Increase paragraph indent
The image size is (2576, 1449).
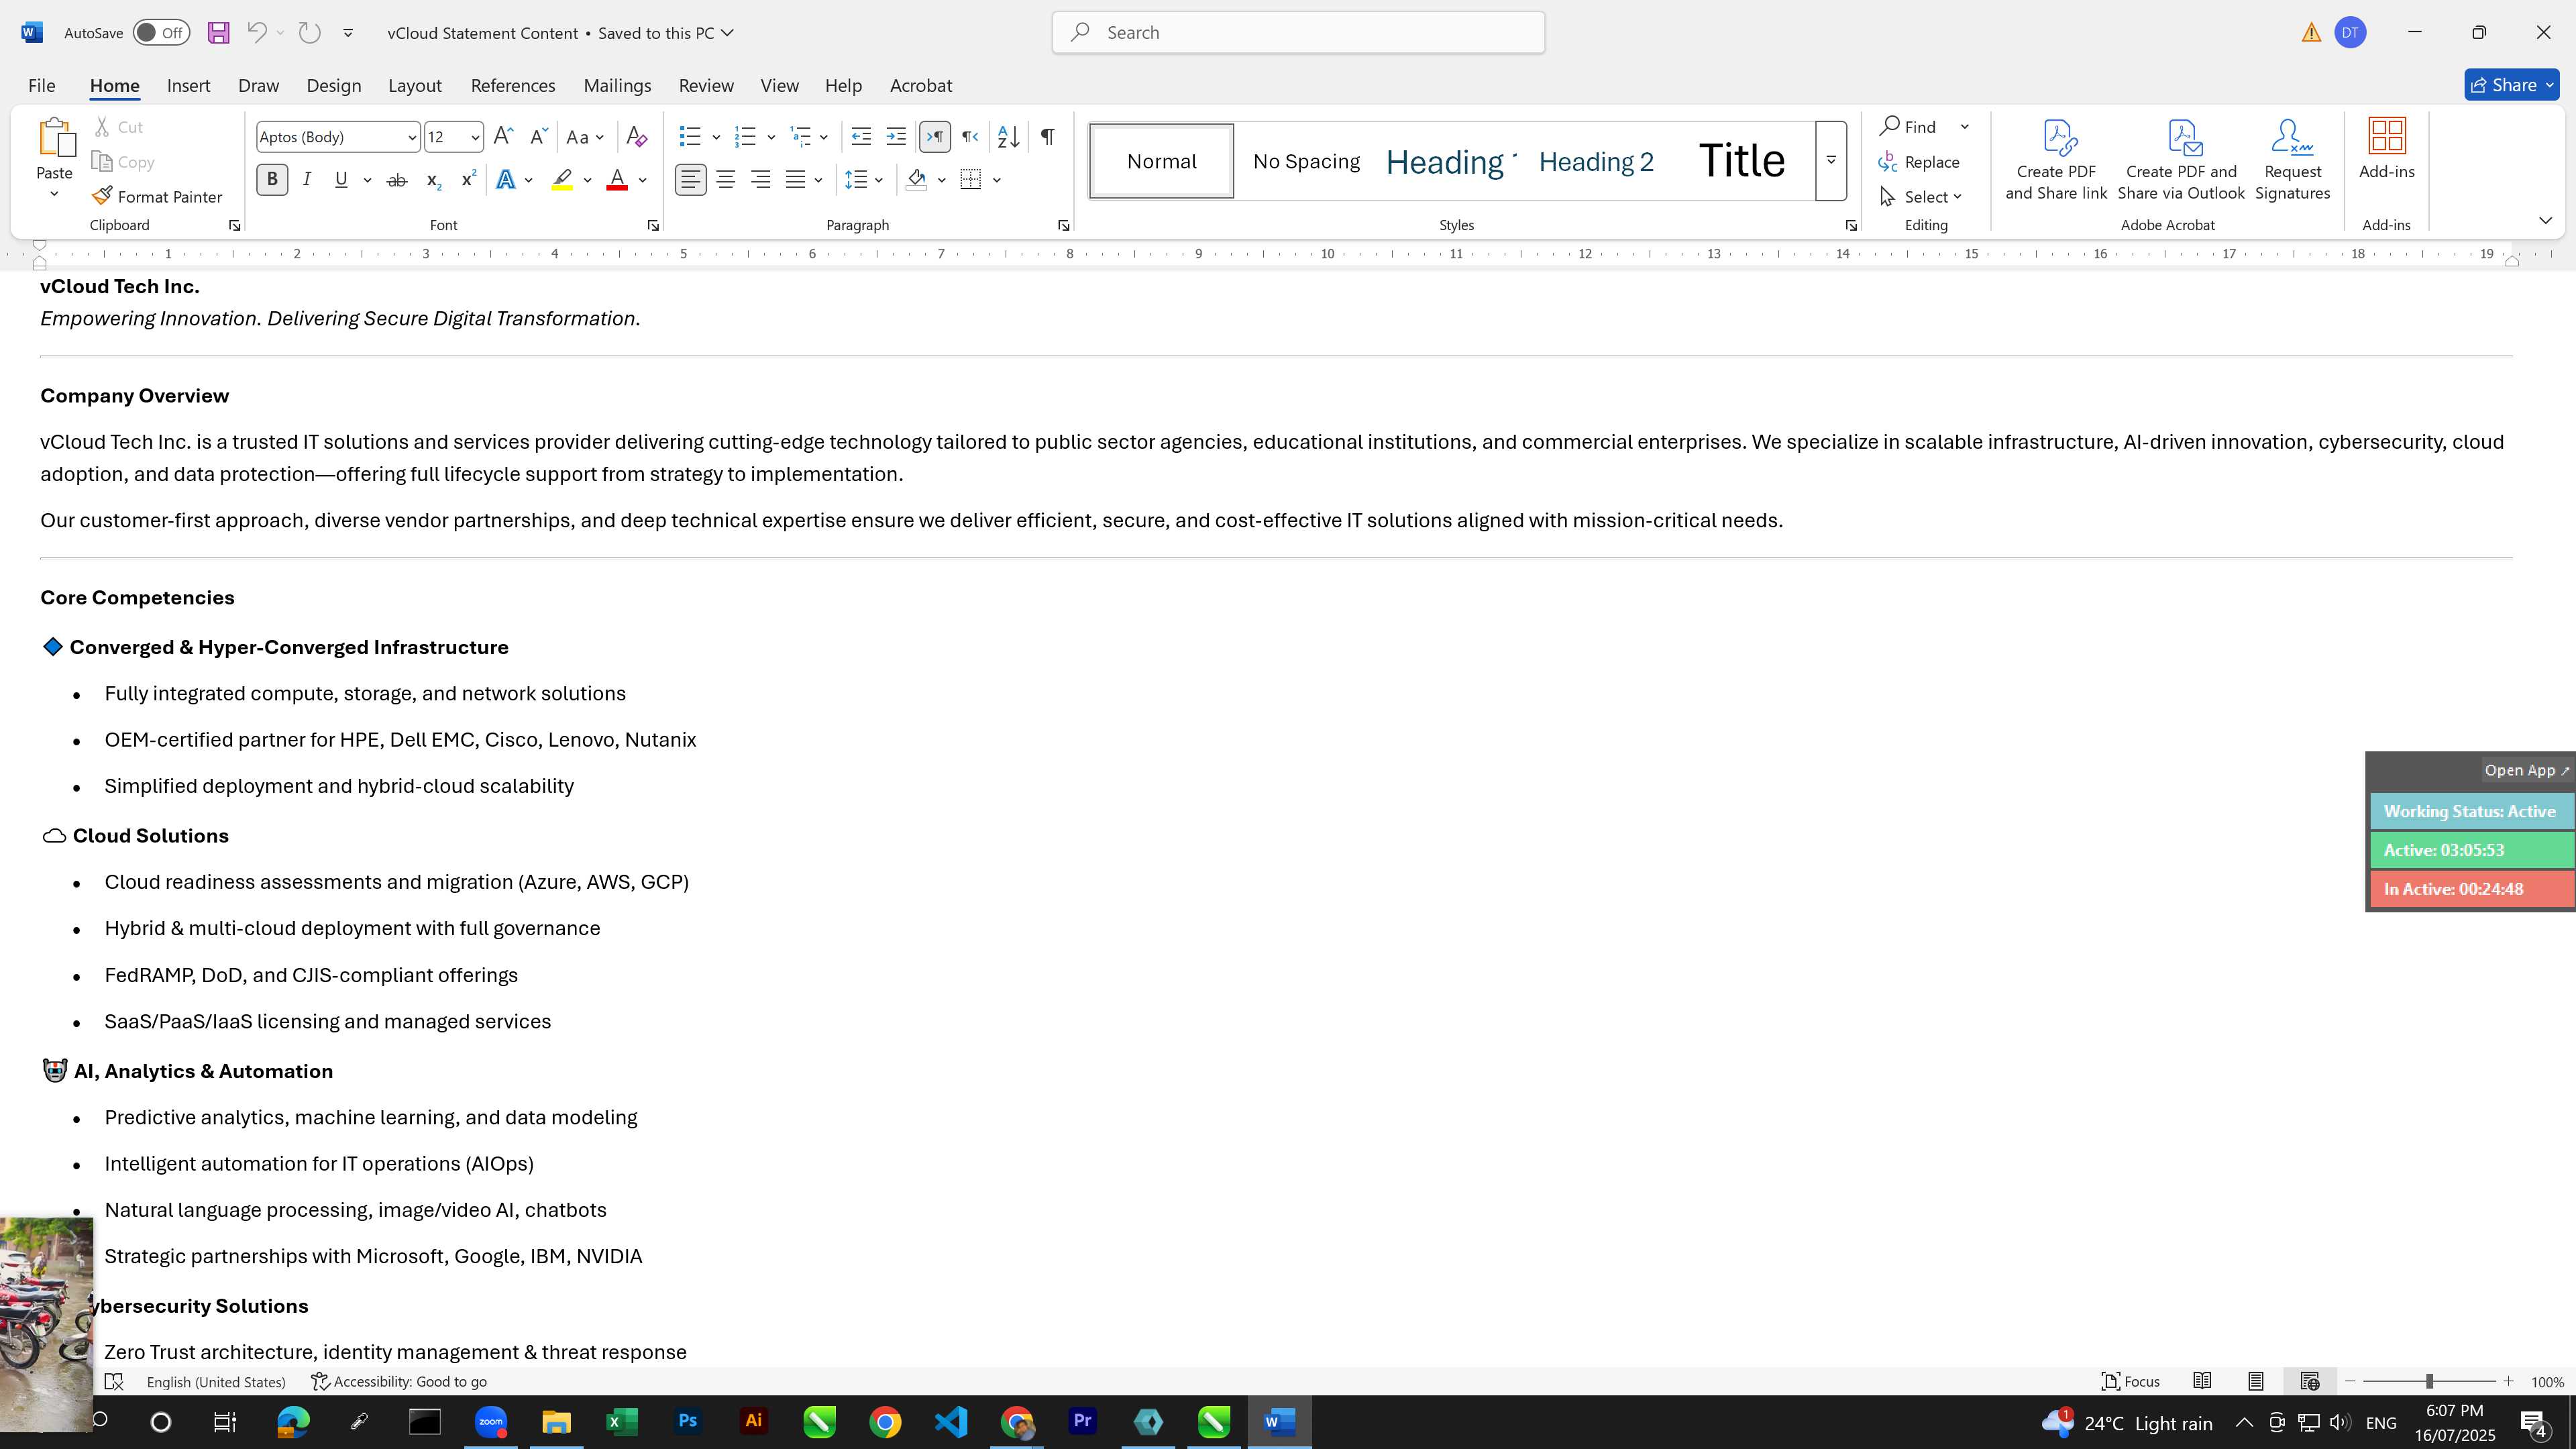896,137
